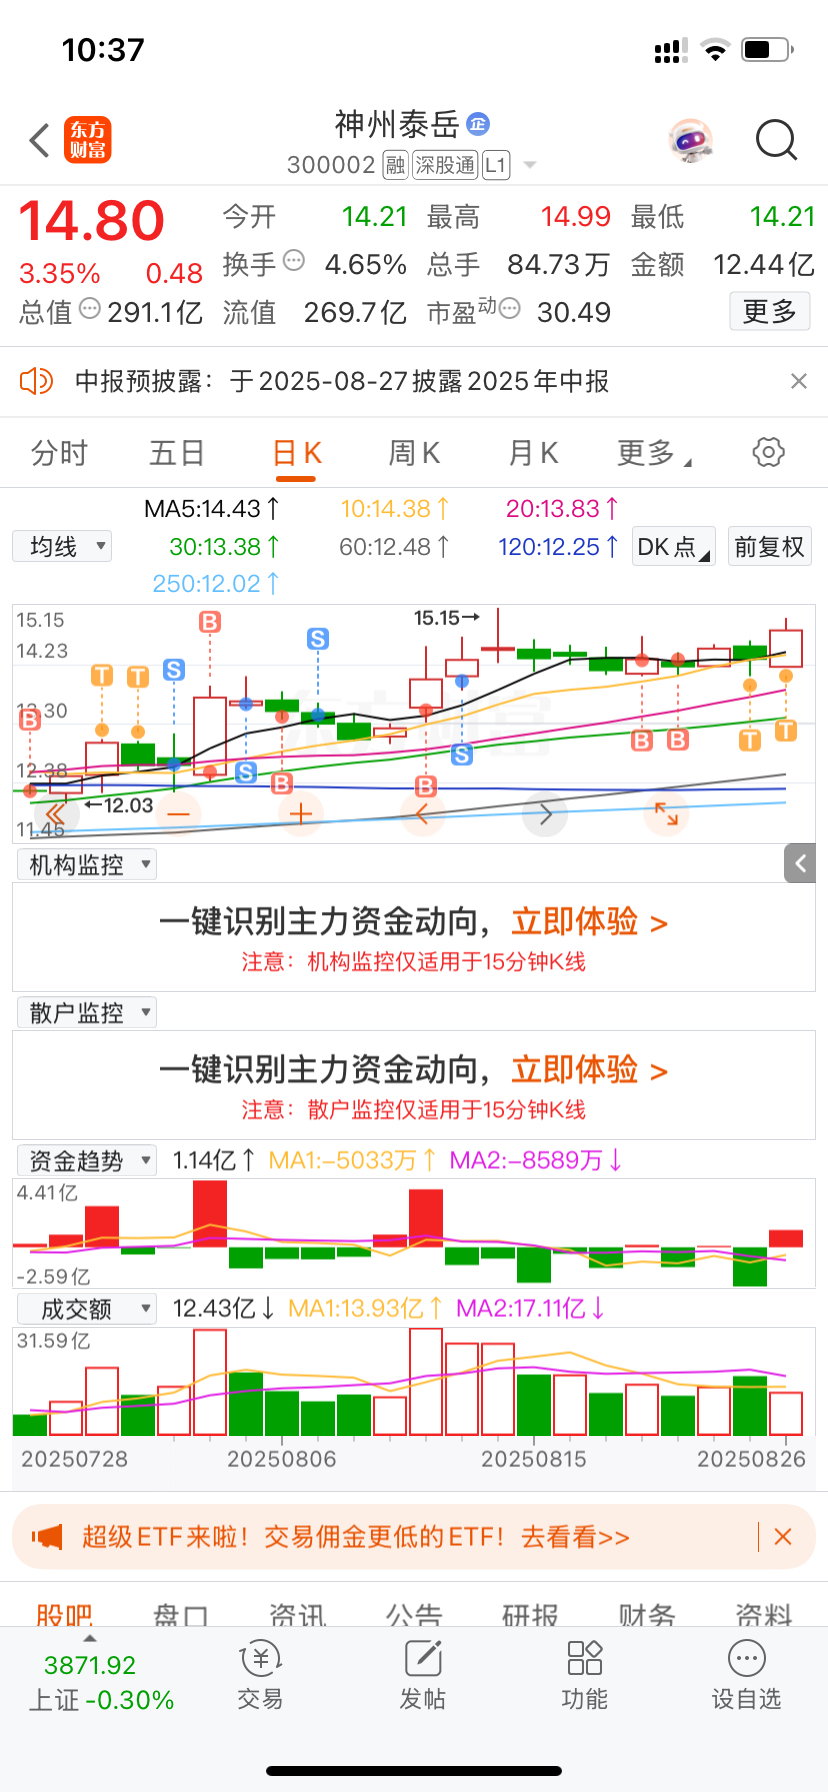Image resolution: width=828 pixels, height=1792 pixels.
Task: Open the 机构监控 indicator dropdown
Action: click(87, 865)
